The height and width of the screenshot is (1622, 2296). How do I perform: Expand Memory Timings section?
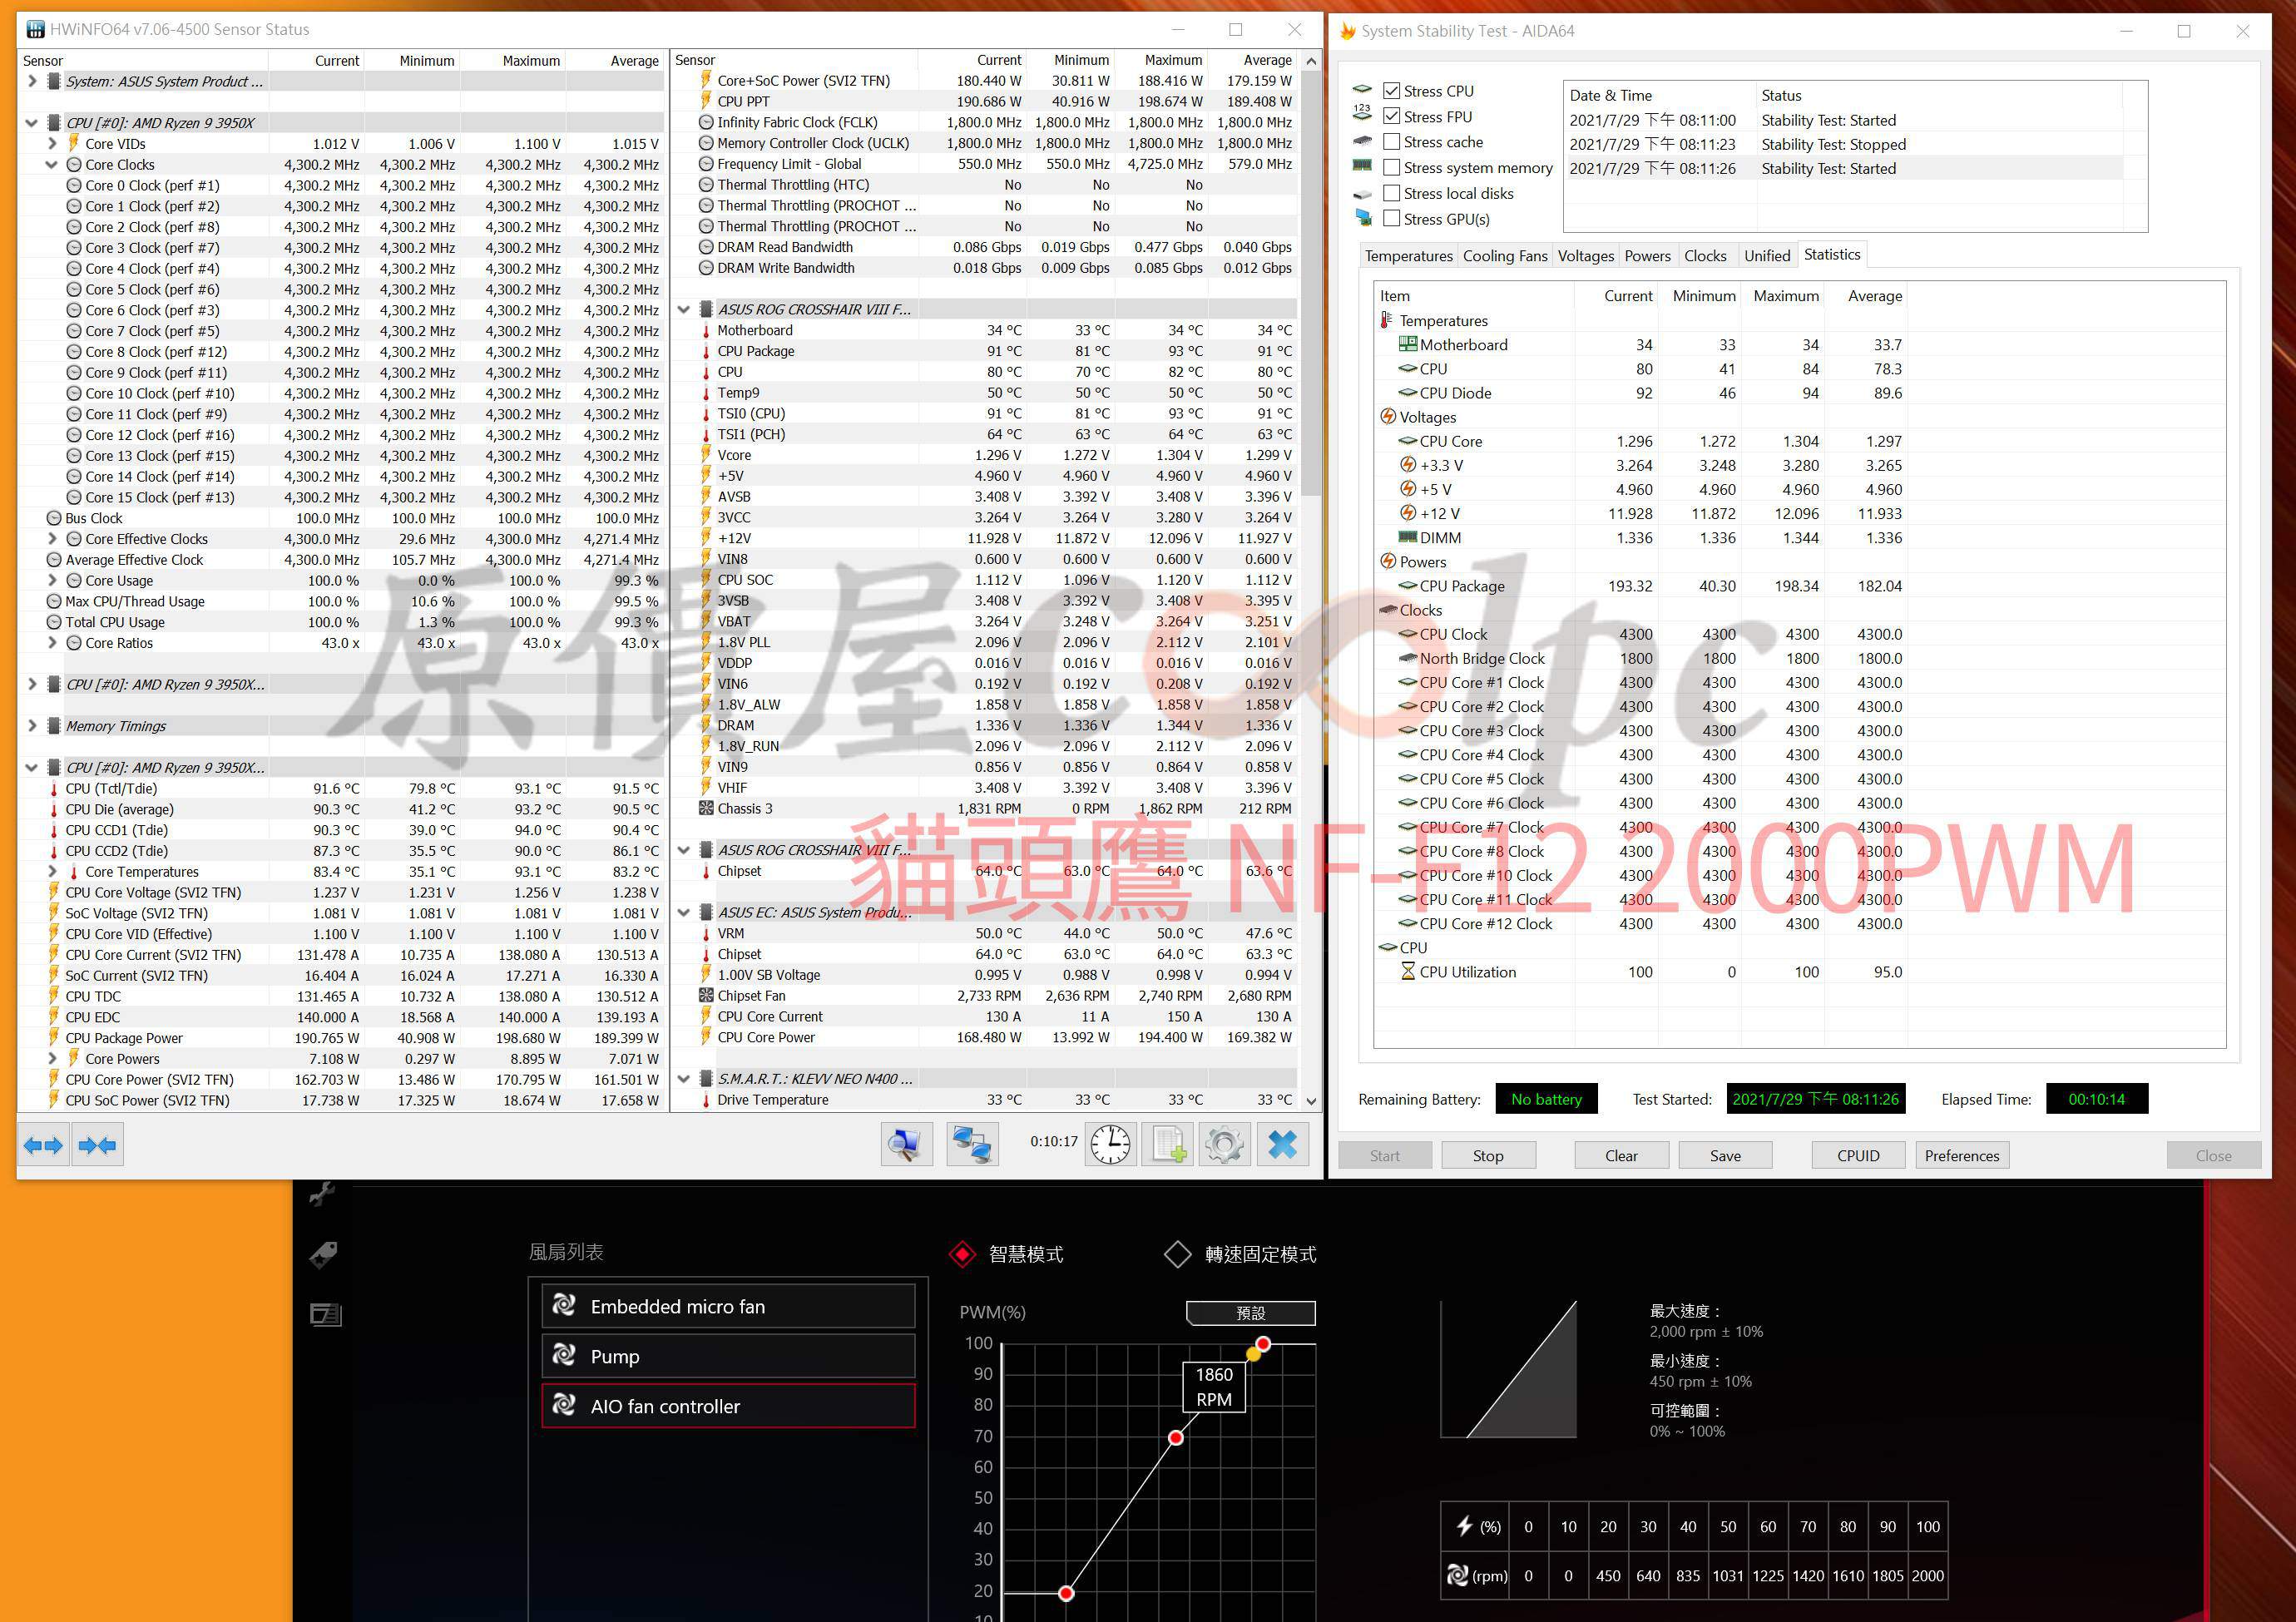click(x=32, y=726)
